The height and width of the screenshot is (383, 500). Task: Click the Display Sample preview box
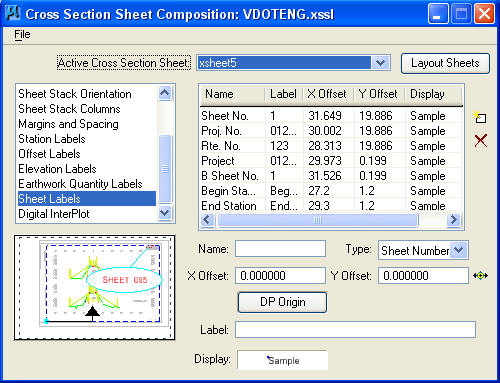click(283, 360)
